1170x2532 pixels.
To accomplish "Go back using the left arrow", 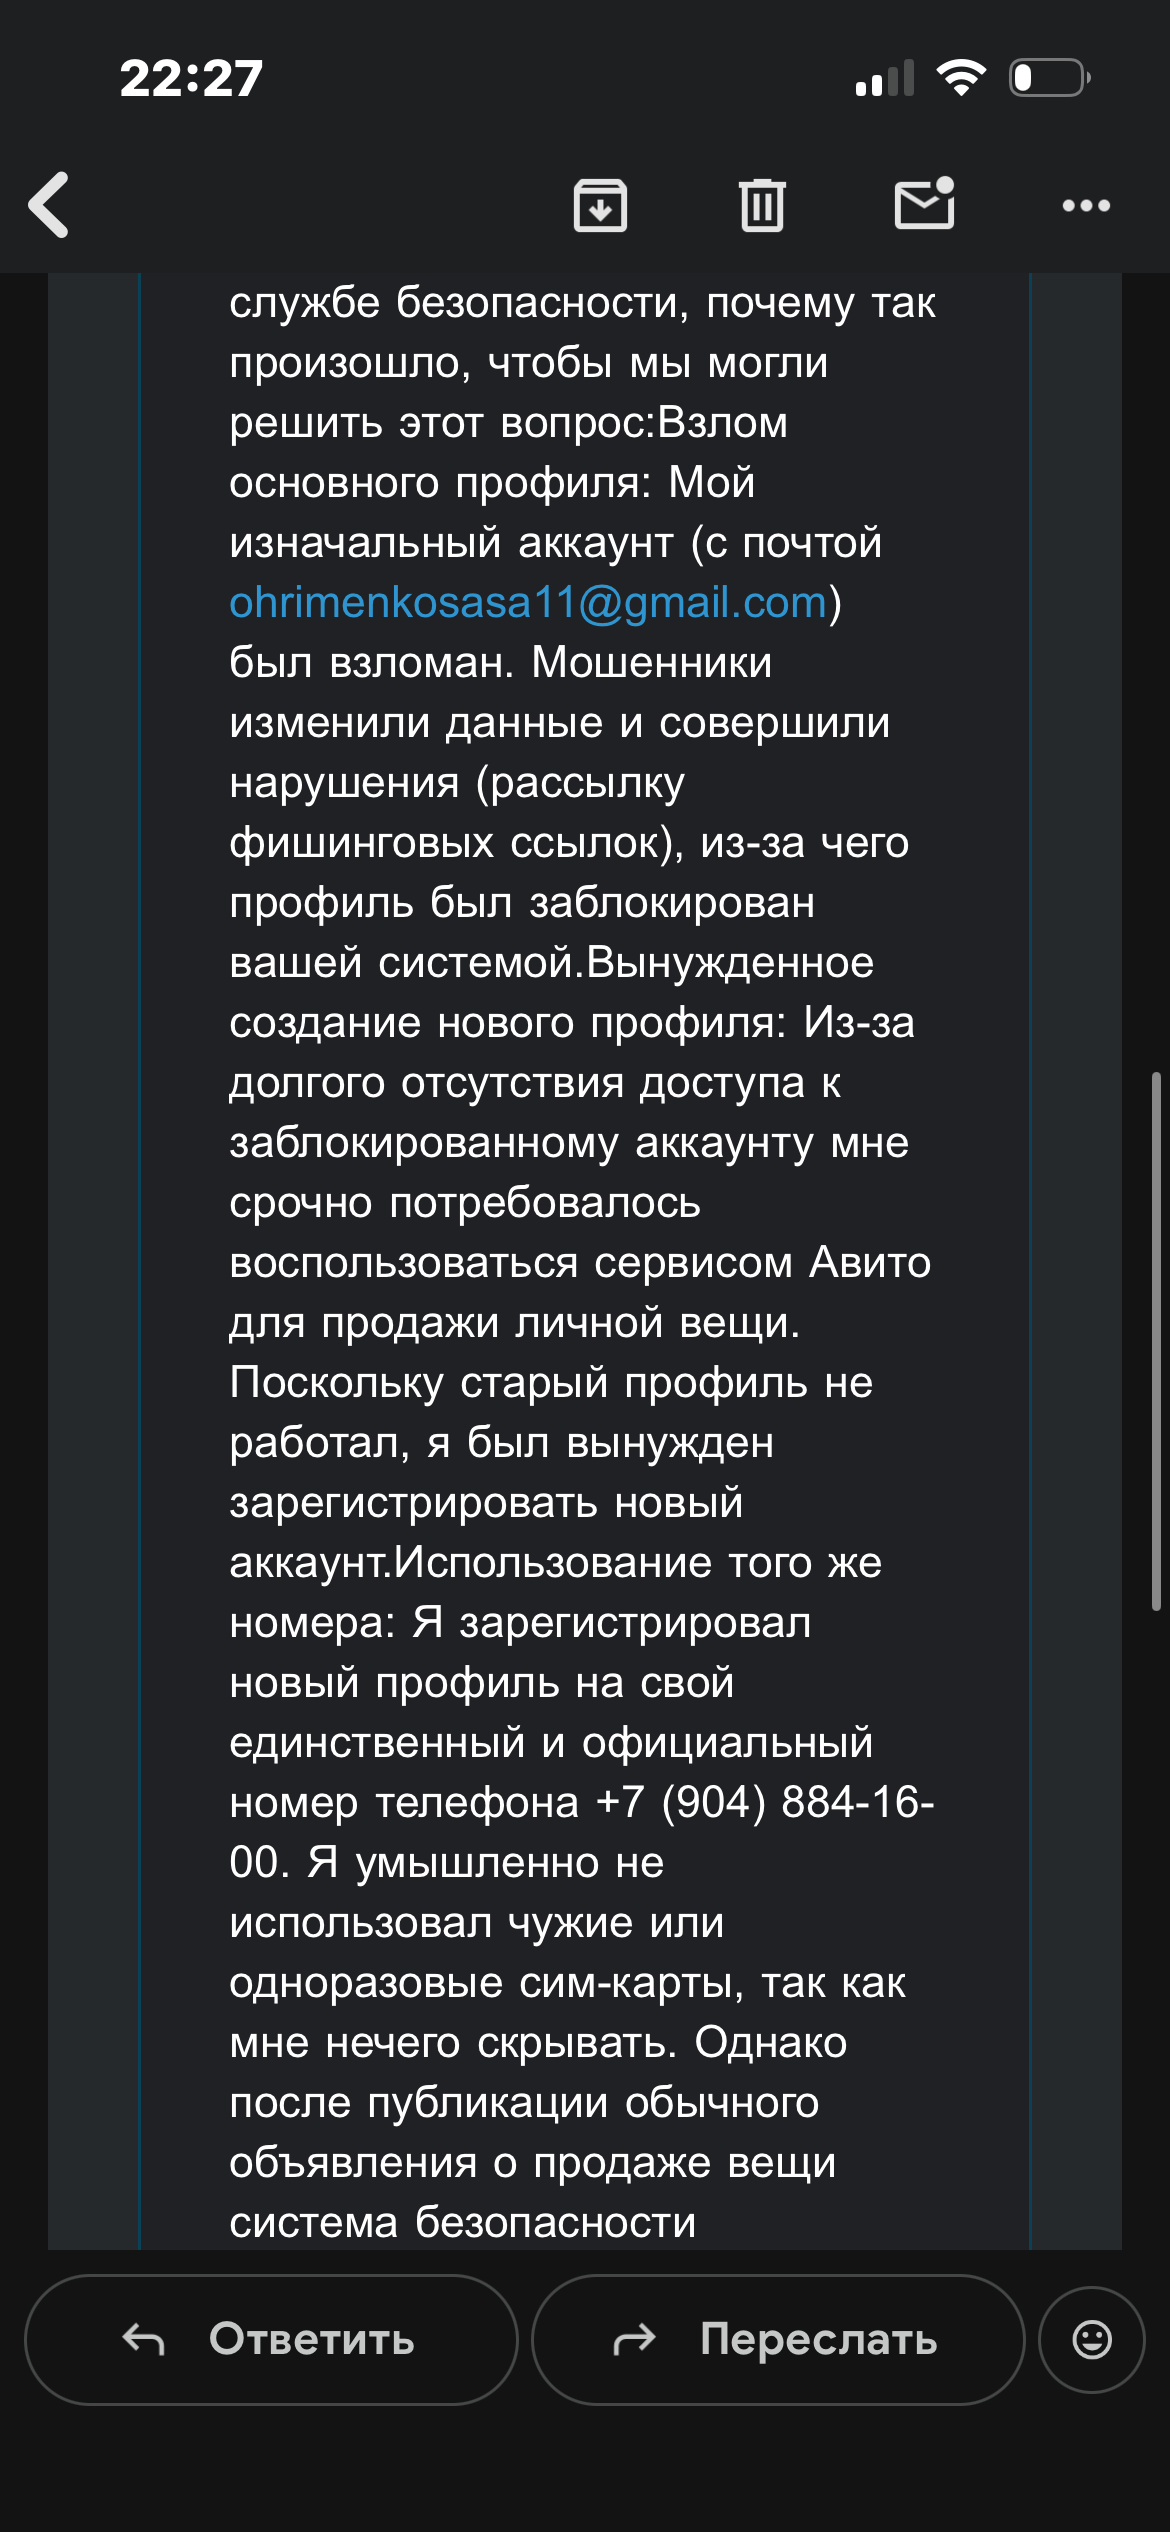I will click(49, 205).
